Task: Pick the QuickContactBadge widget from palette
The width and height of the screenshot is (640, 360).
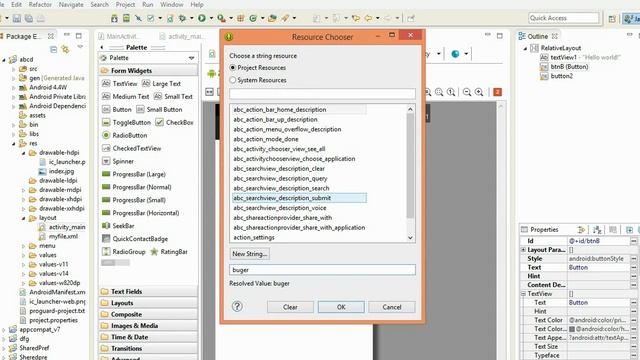Action: (x=135, y=239)
